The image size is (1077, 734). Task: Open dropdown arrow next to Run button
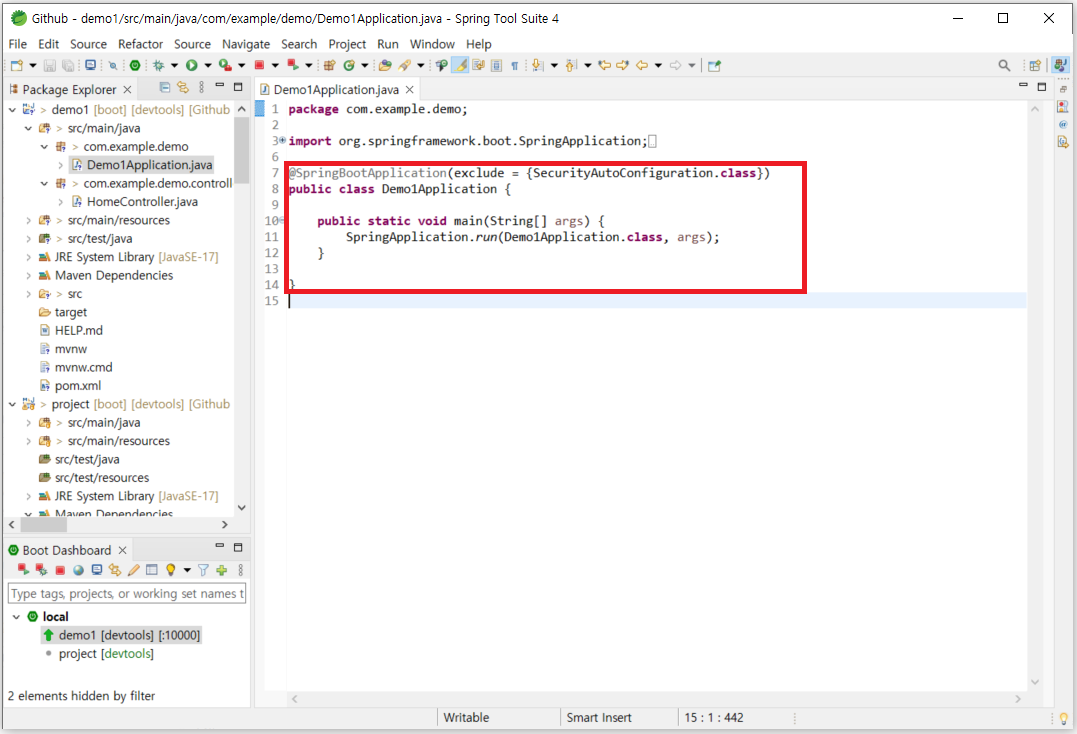click(x=207, y=65)
